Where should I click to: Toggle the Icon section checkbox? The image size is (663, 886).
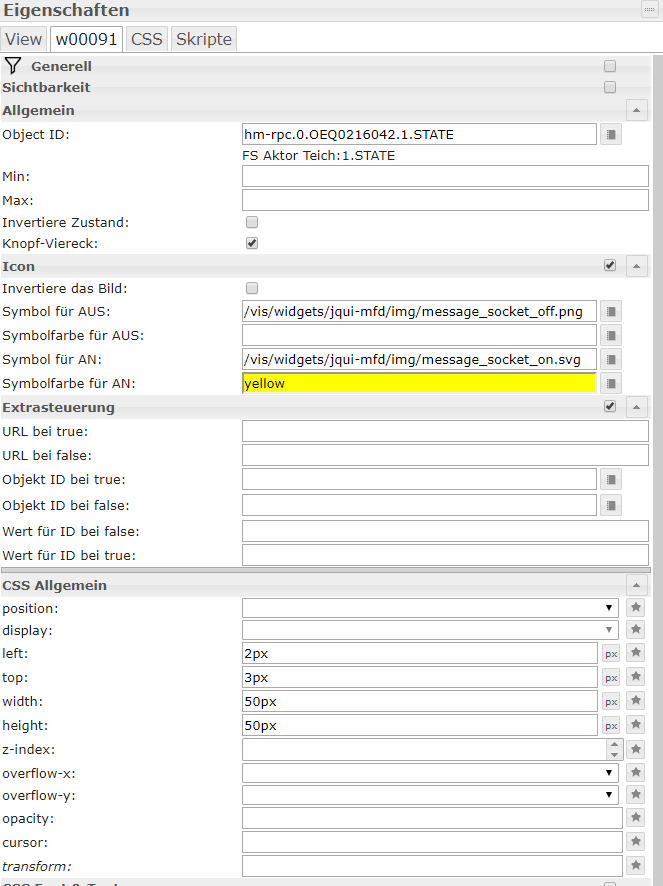point(610,265)
